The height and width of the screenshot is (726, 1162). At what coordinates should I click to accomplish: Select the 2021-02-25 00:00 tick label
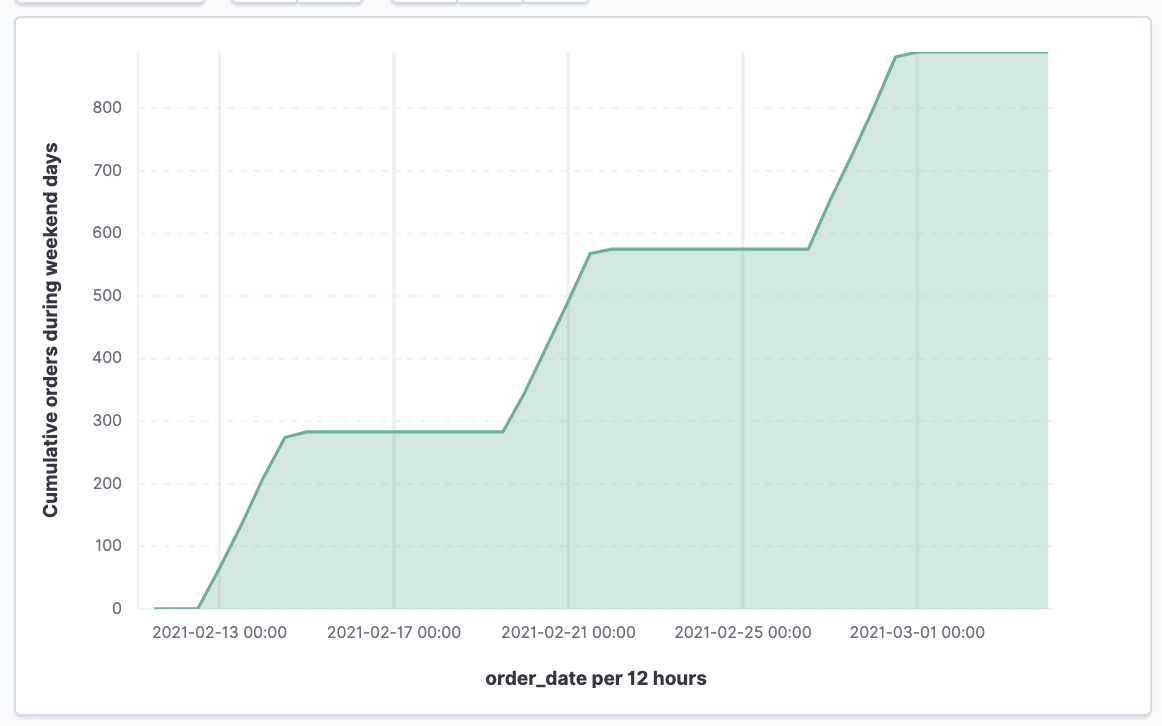742,632
